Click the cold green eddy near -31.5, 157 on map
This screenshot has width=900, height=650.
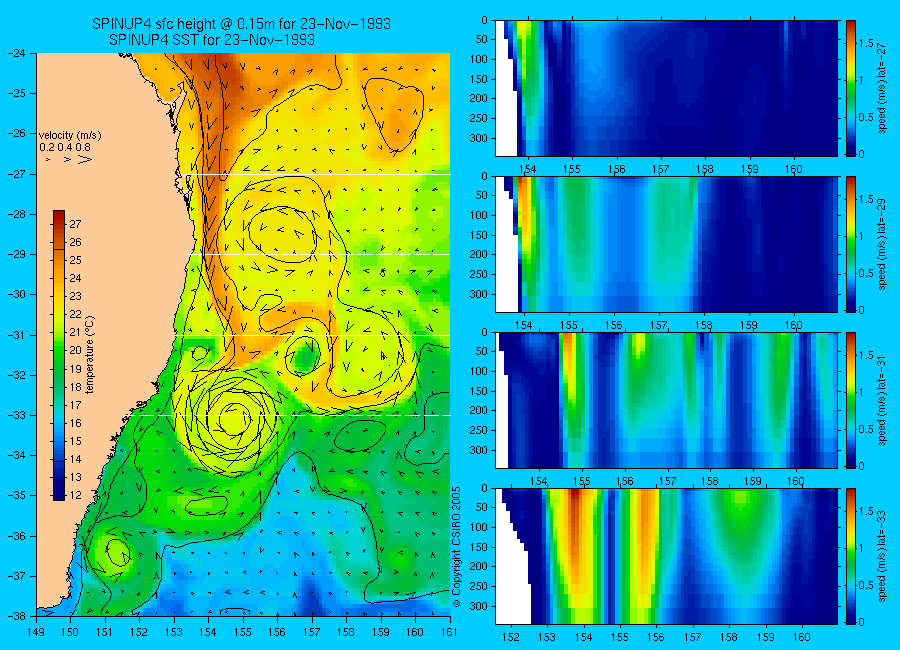tap(302, 357)
